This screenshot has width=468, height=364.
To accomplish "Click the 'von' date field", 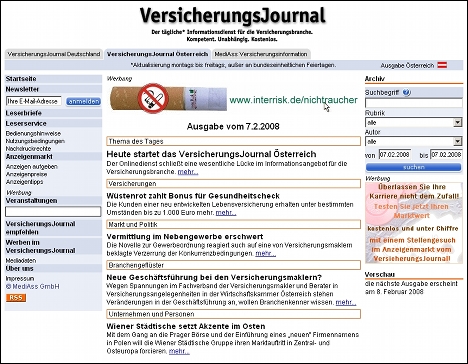I will 395,155.
